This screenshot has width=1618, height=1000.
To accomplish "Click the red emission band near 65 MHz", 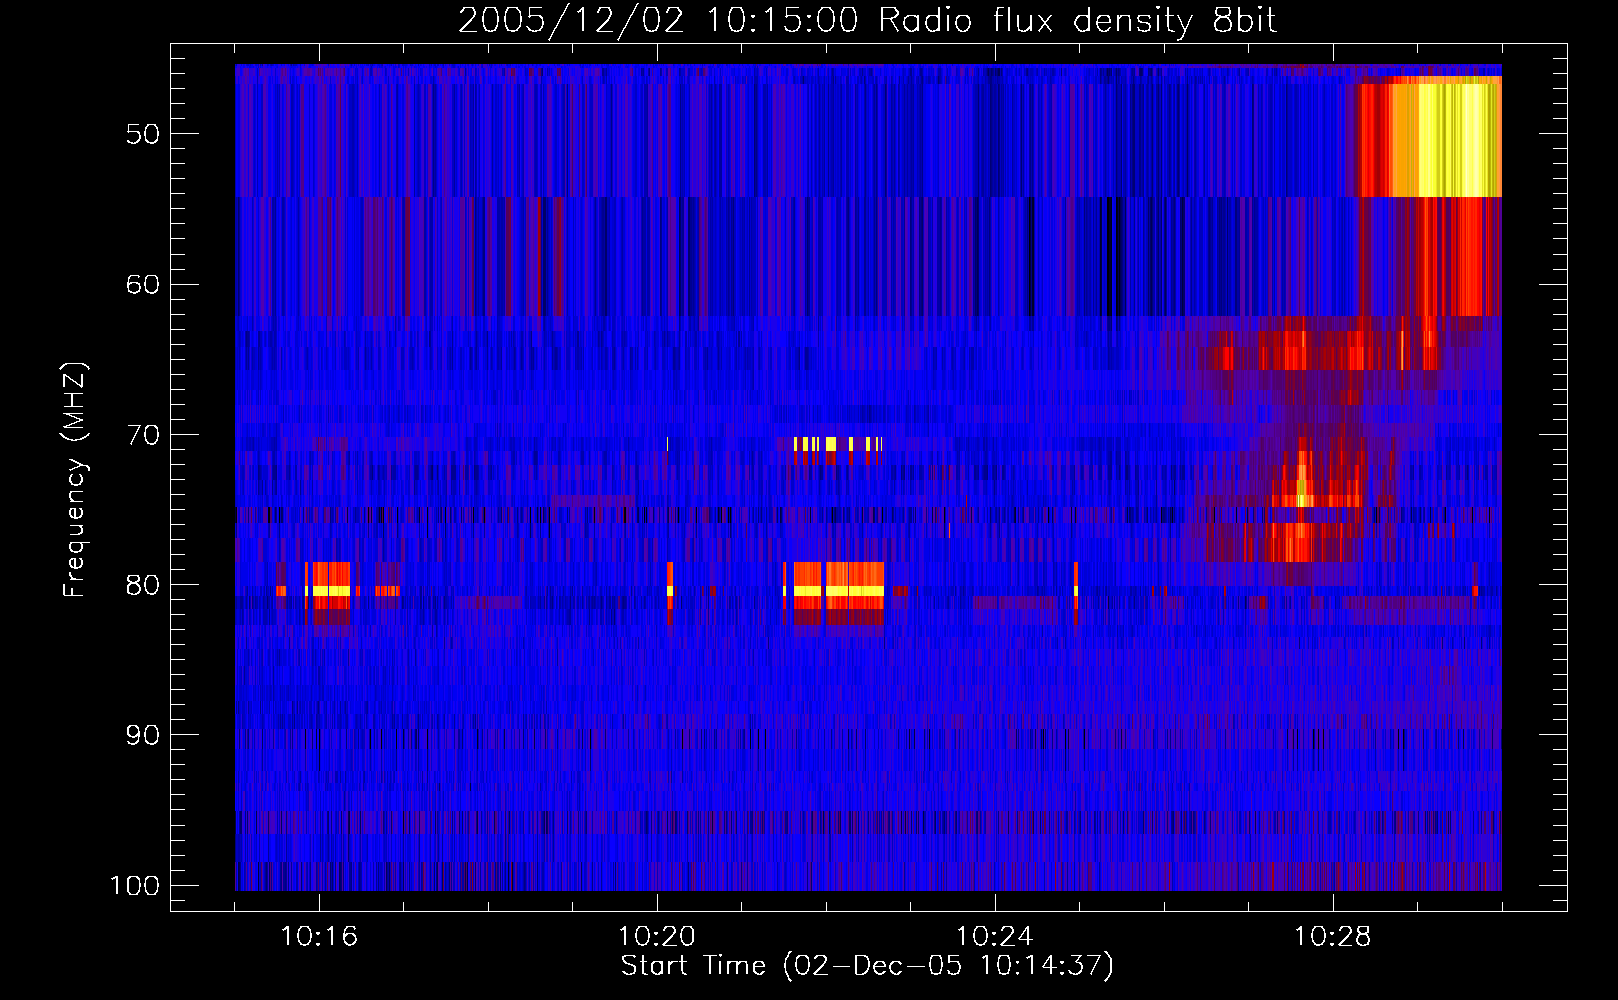I will (1323, 352).
